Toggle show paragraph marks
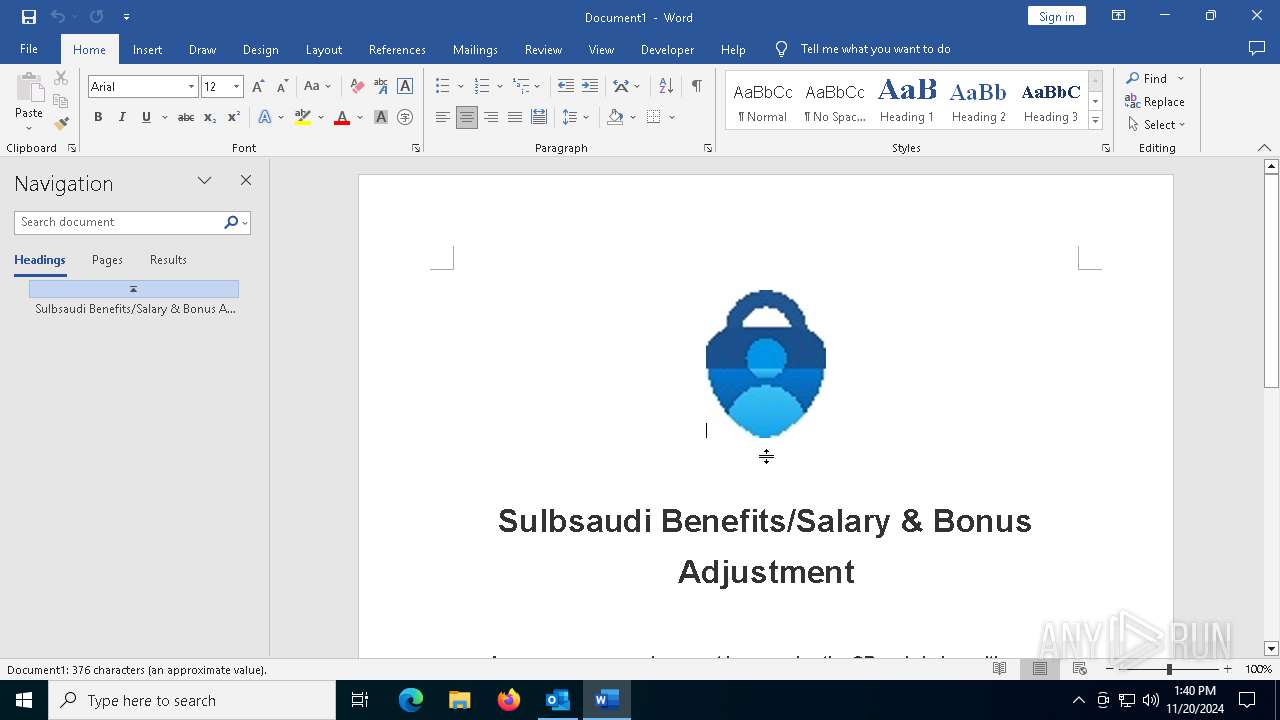This screenshot has width=1280, height=720. click(x=696, y=87)
